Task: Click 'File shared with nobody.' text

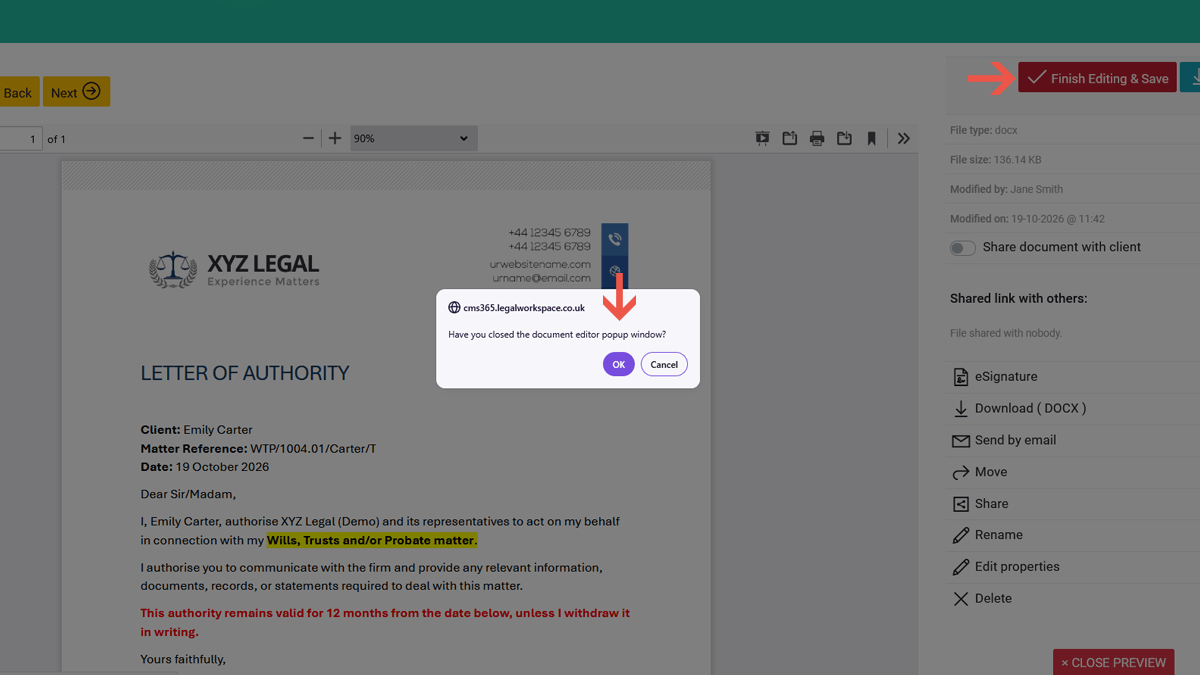Action: click(x=1006, y=333)
